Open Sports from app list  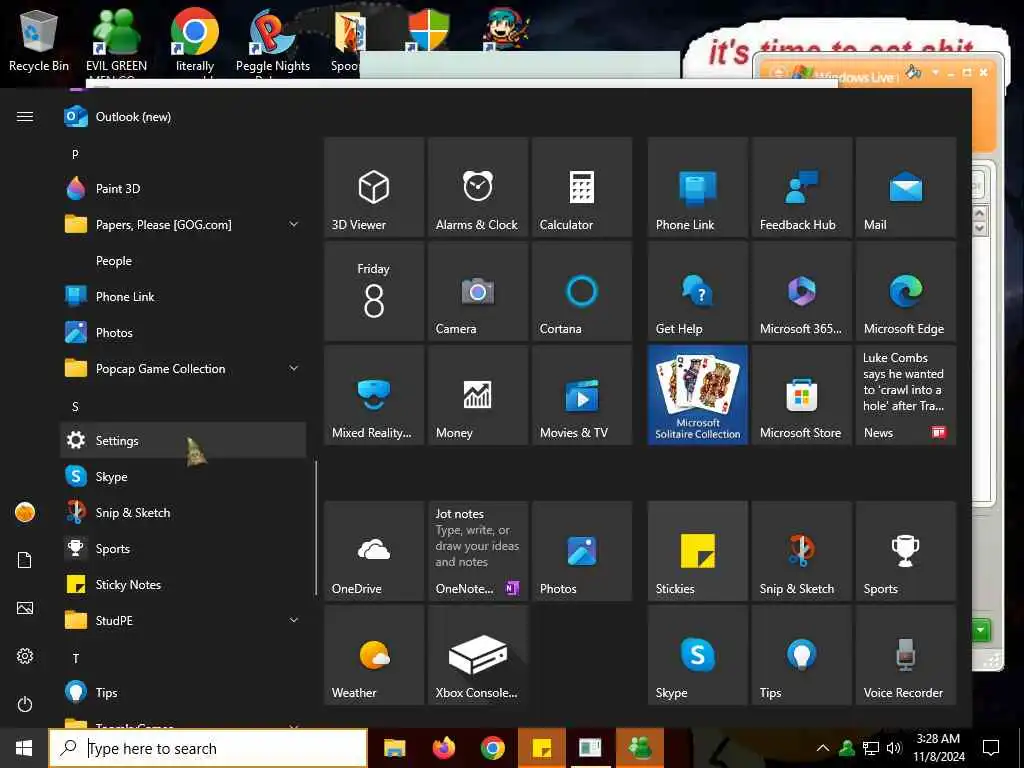tap(183, 549)
